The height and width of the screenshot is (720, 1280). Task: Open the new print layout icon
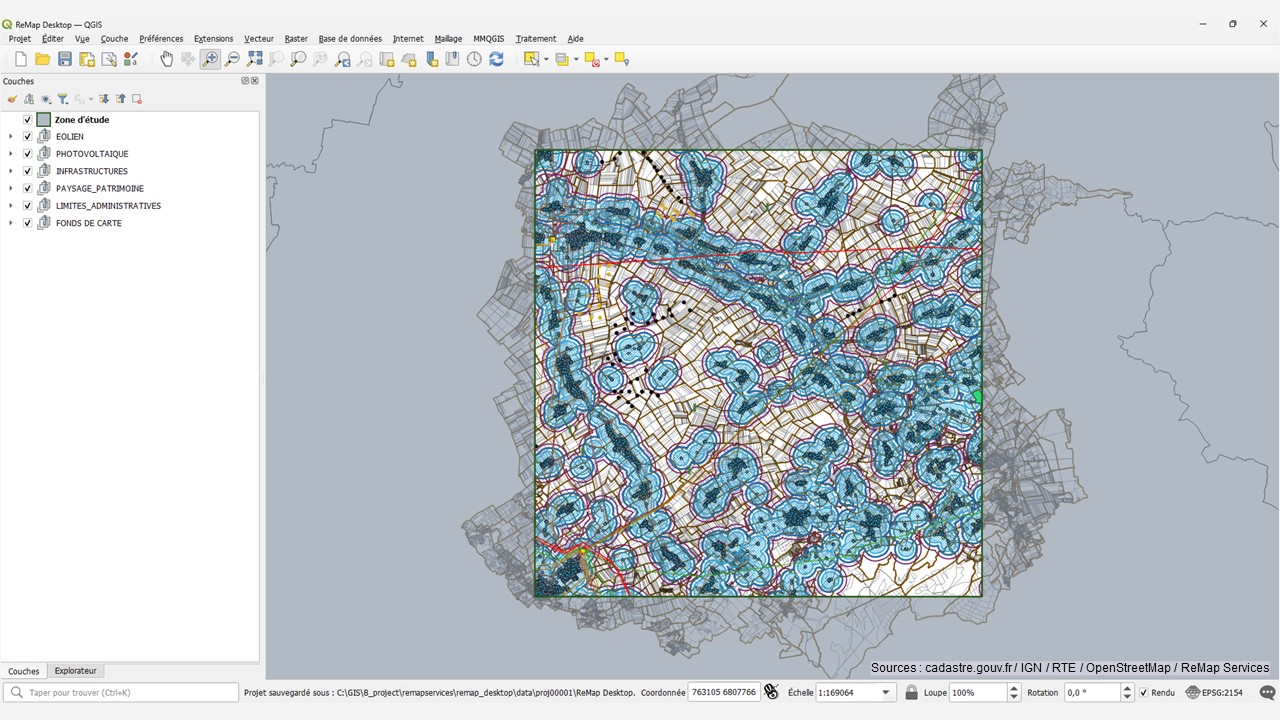click(x=87, y=60)
